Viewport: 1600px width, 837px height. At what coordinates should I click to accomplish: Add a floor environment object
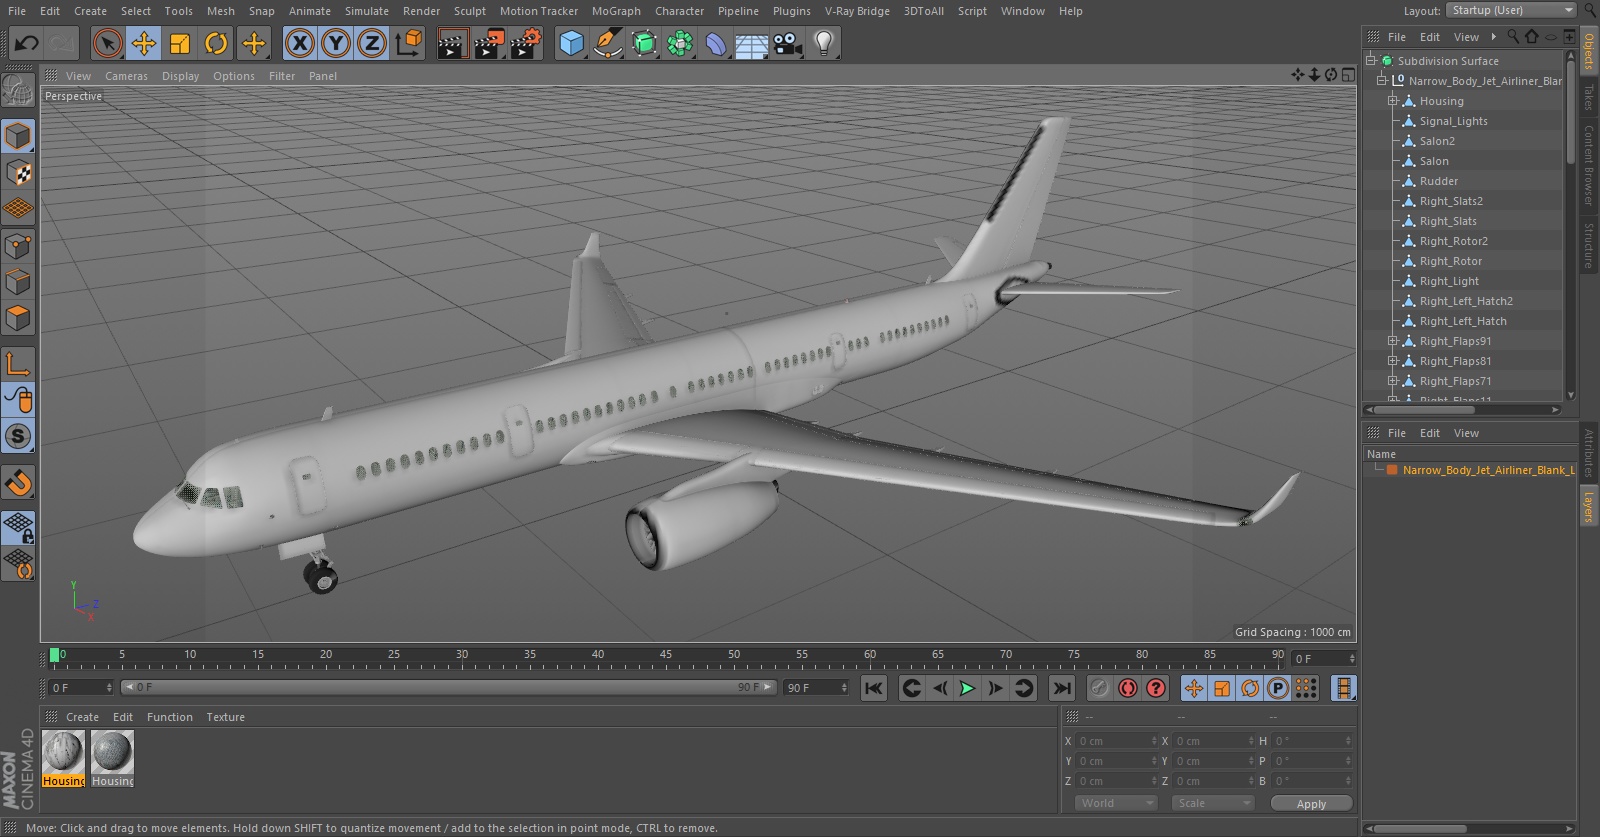[752, 43]
